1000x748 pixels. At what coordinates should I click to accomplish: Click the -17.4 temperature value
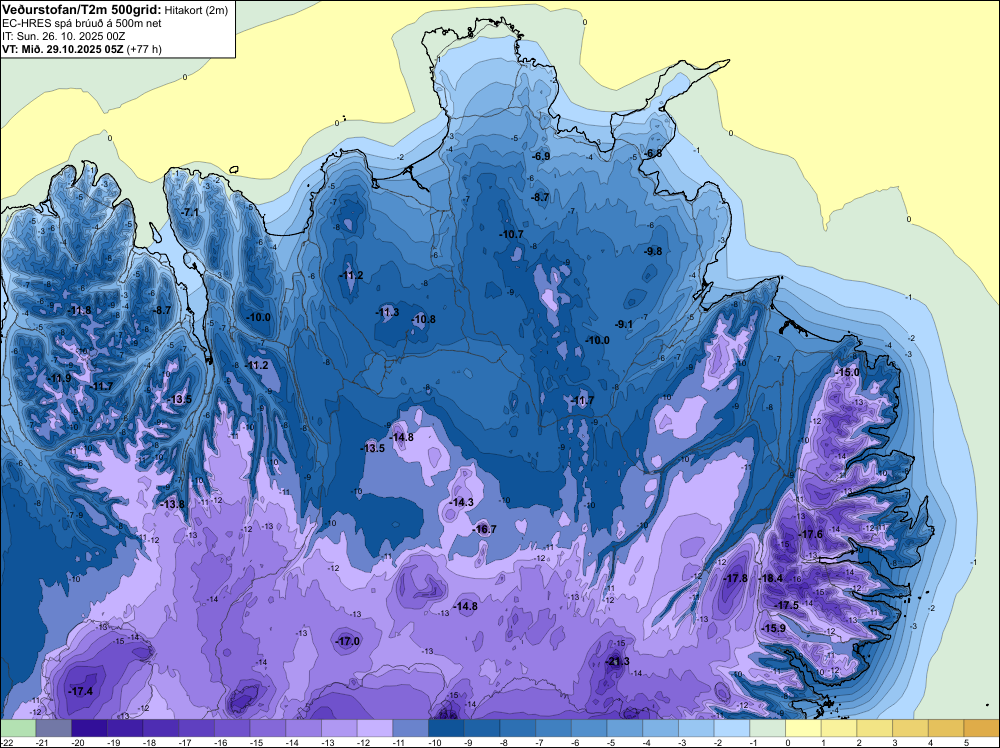[80, 691]
